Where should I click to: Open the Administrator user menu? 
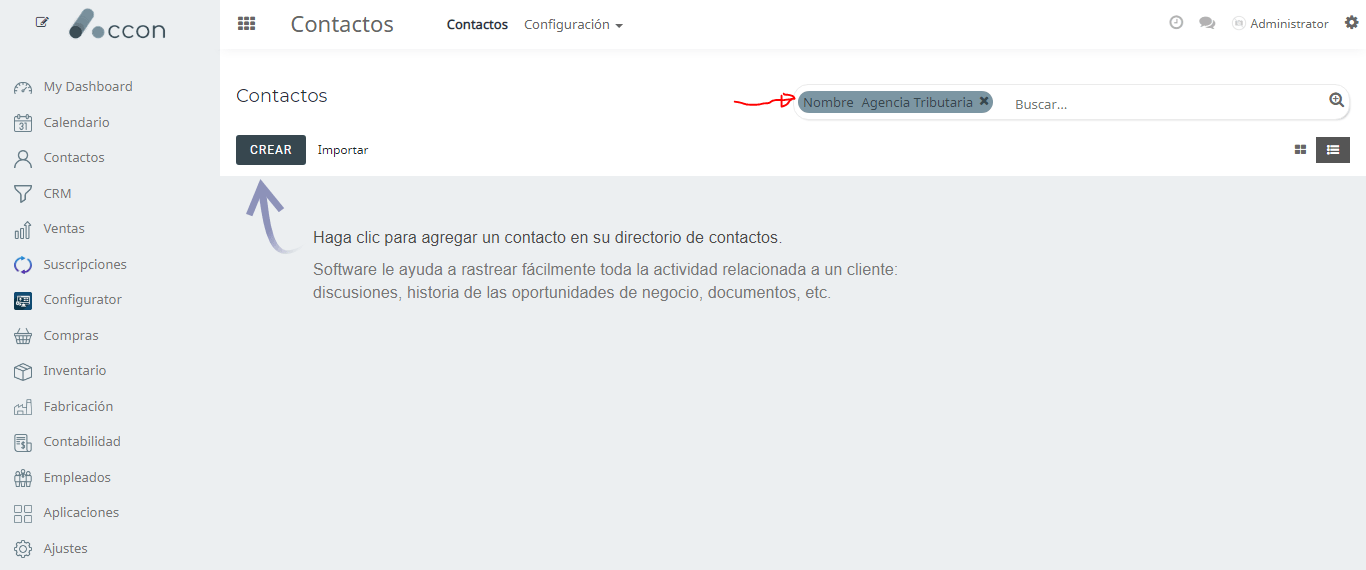(1280, 24)
